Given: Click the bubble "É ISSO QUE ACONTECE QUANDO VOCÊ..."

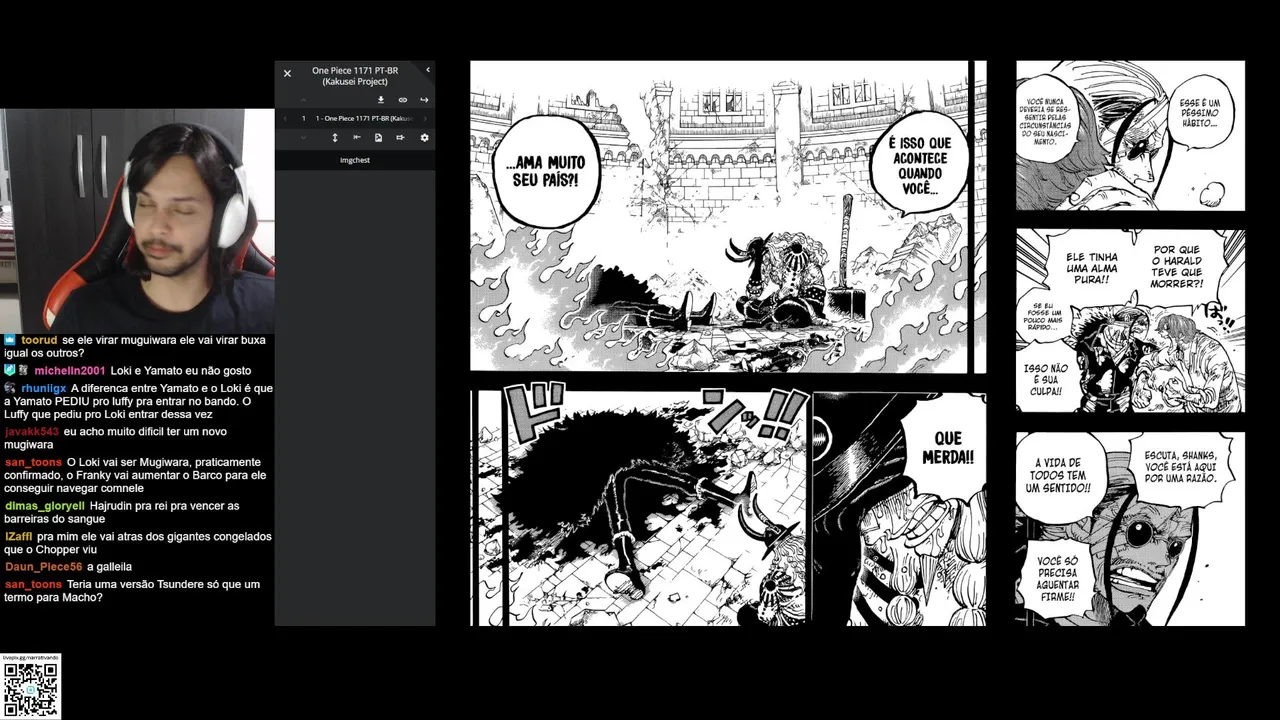Looking at the screenshot, I should (919, 165).
